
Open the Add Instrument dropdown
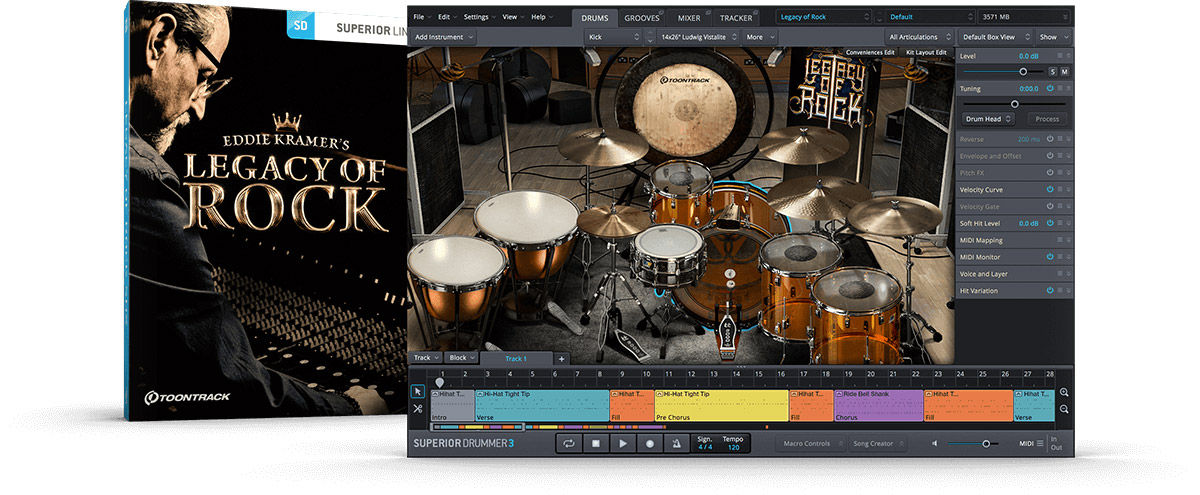[x=444, y=37]
